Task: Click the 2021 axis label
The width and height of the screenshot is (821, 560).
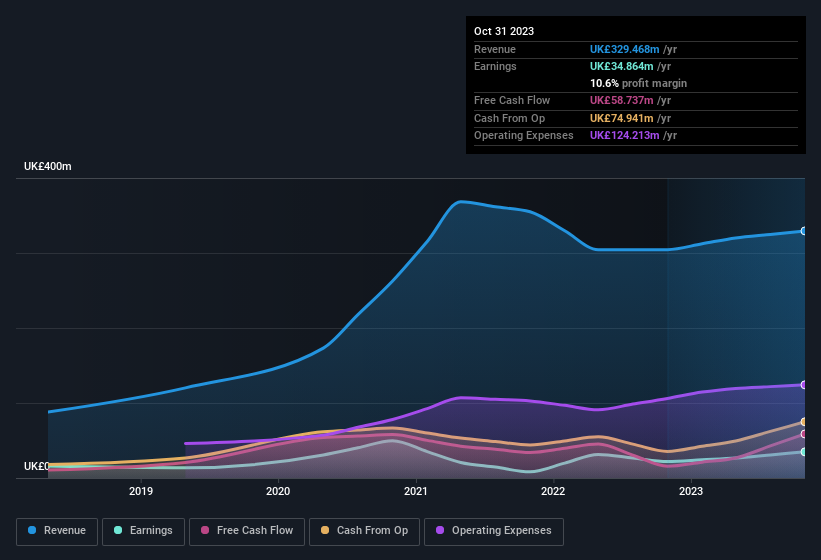Action: 416,491
